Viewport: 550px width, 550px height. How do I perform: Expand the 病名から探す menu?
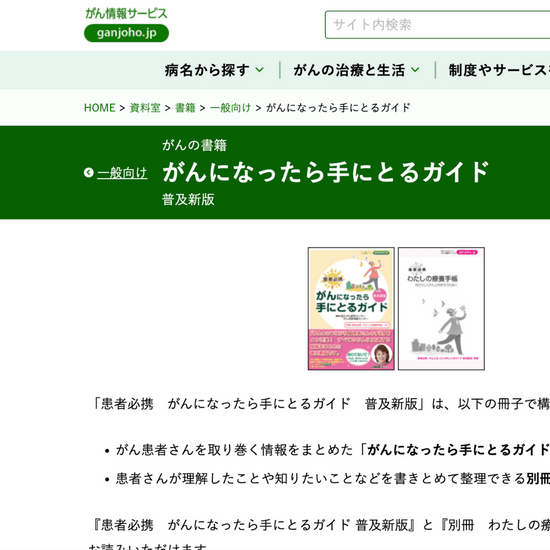(x=214, y=70)
